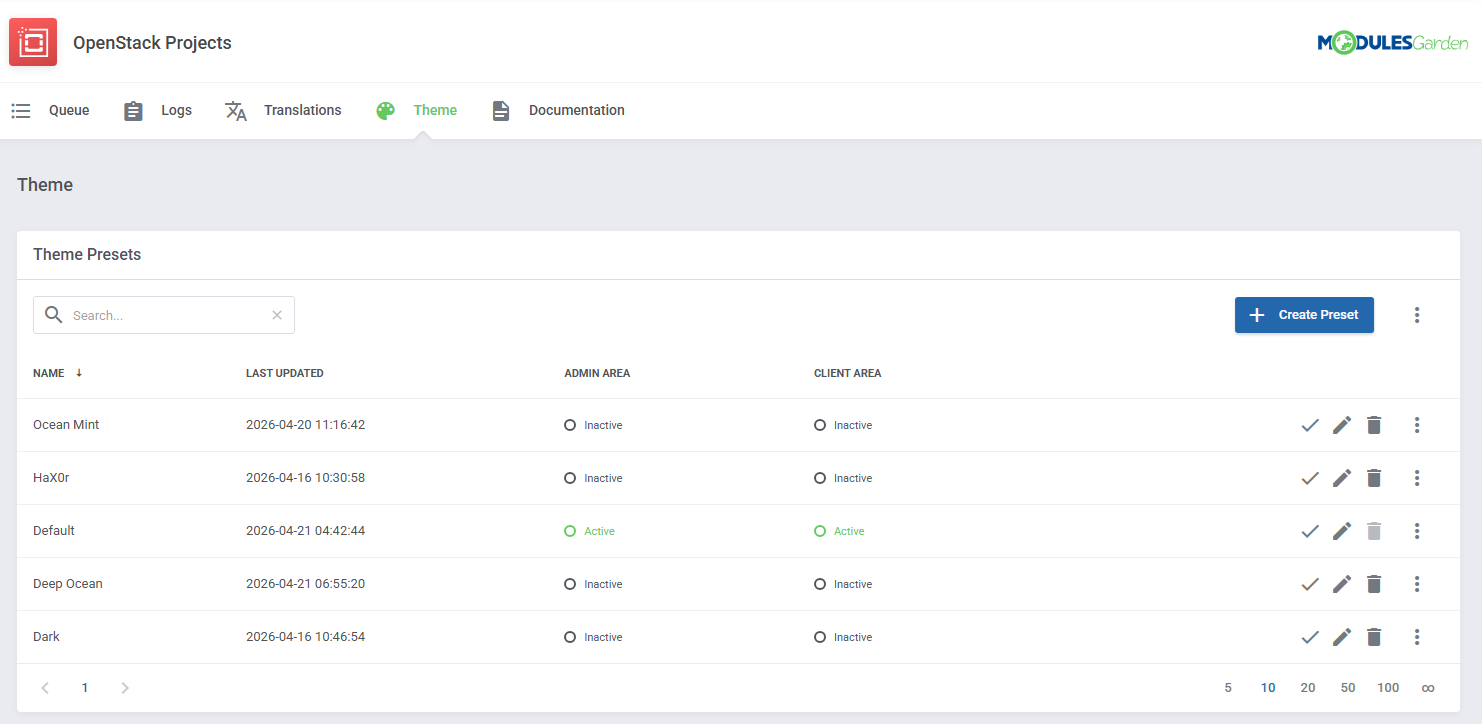Screen dimensions: 1482x724
Task: Clear the search field with the X
Action: [277, 315]
